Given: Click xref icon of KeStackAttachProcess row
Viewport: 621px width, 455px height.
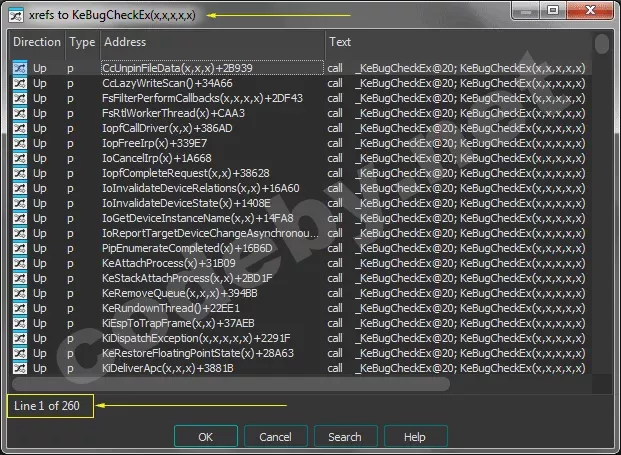Looking at the screenshot, I should 20,278.
